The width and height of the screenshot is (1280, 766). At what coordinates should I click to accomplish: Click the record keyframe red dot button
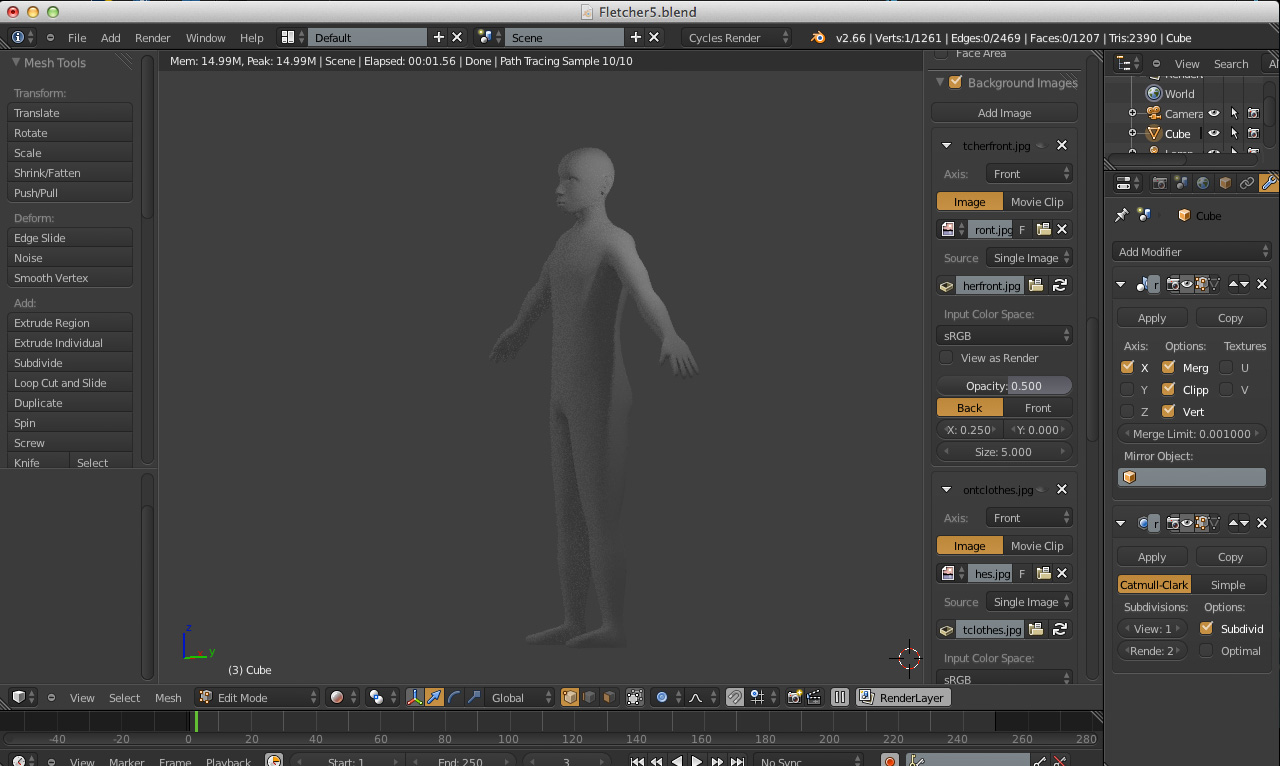(x=890, y=761)
